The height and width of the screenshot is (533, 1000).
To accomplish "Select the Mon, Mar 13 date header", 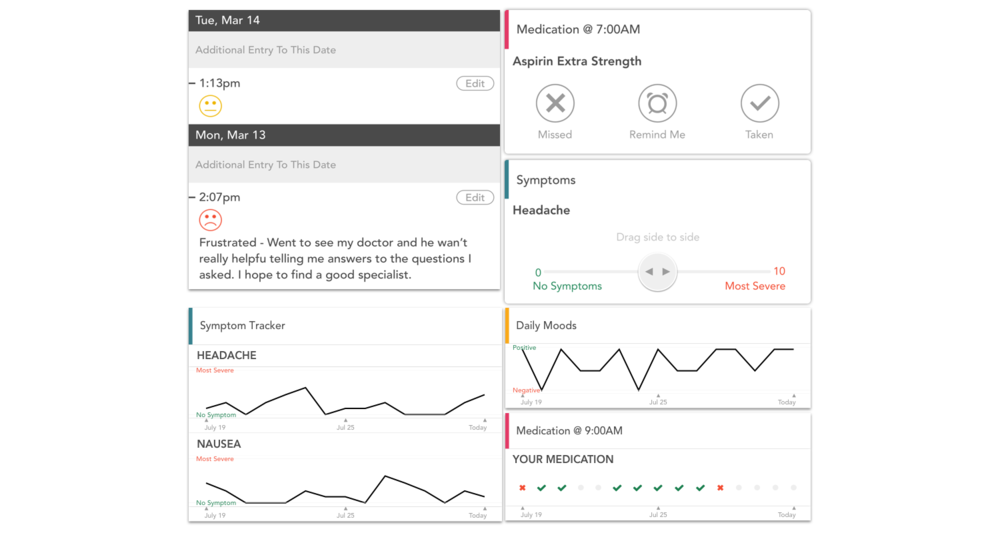I will point(344,135).
